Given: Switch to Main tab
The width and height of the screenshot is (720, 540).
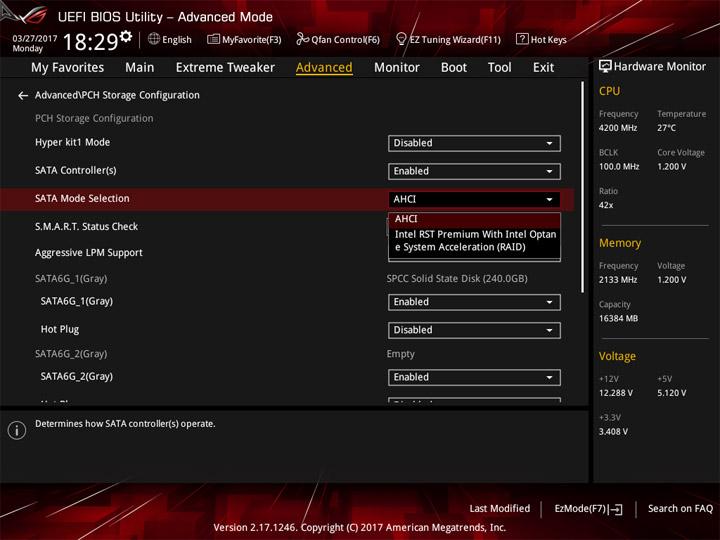Looking at the screenshot, I should click(x=140, y=68).
